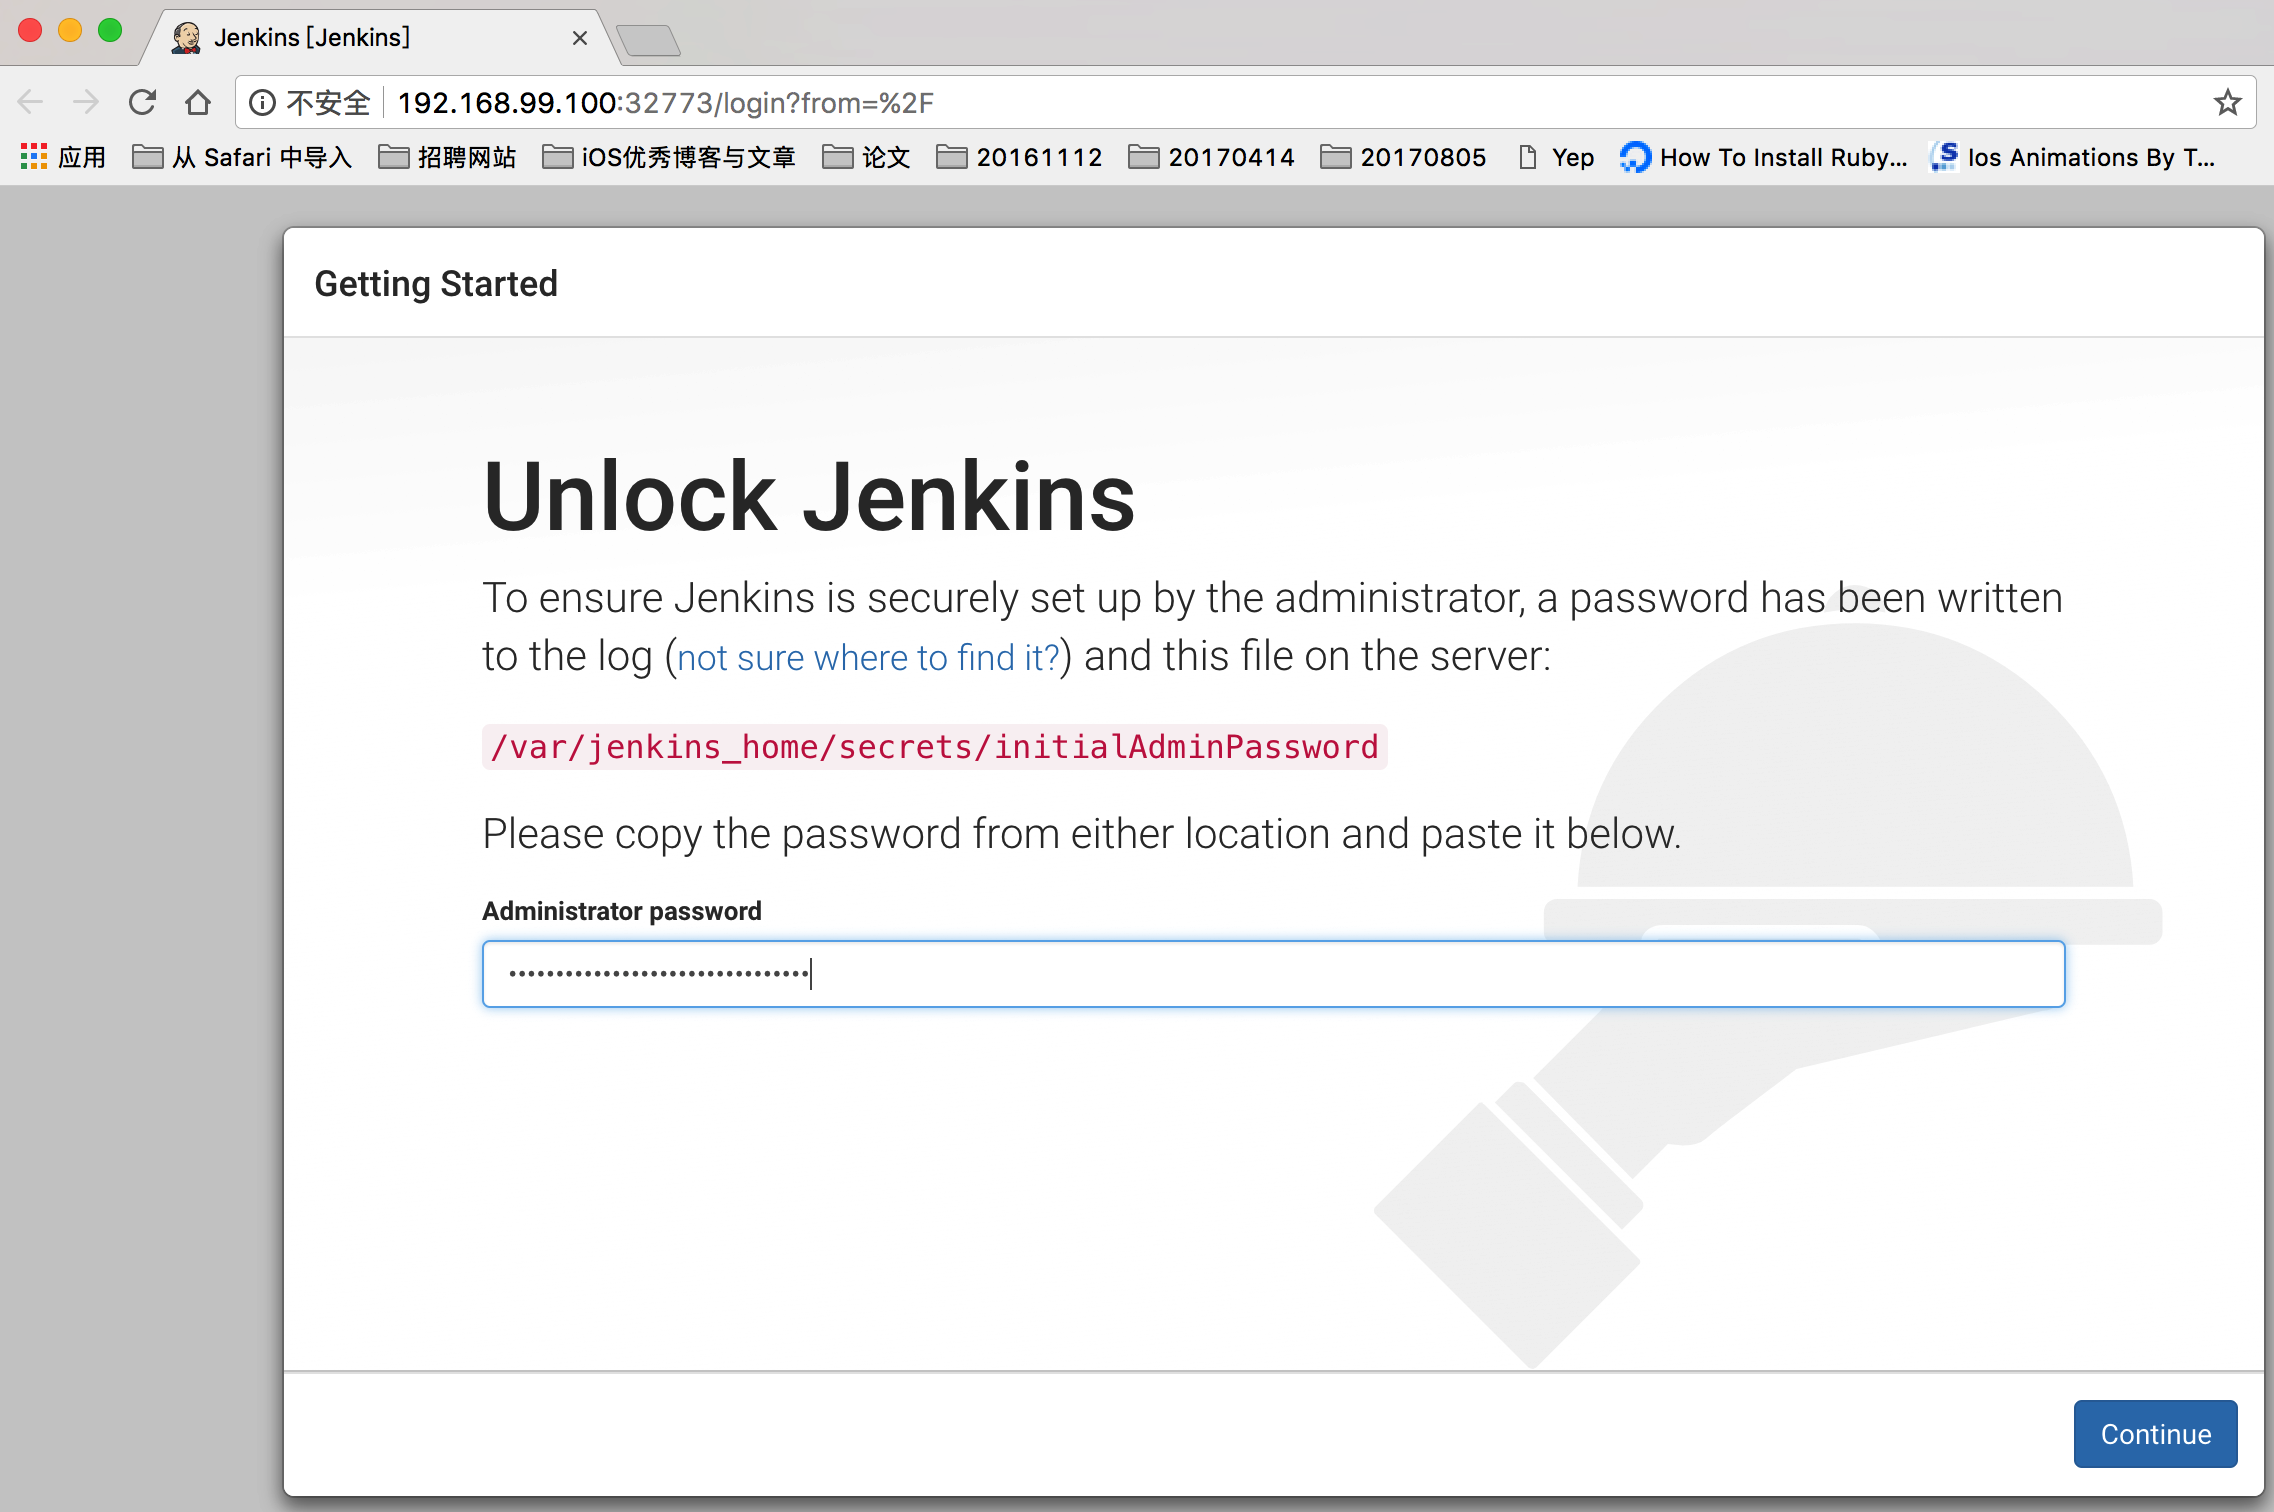Click the Unlock Jenkins heading
This screenshot has width=2274, height=1512.
click(x=809, y=497)
